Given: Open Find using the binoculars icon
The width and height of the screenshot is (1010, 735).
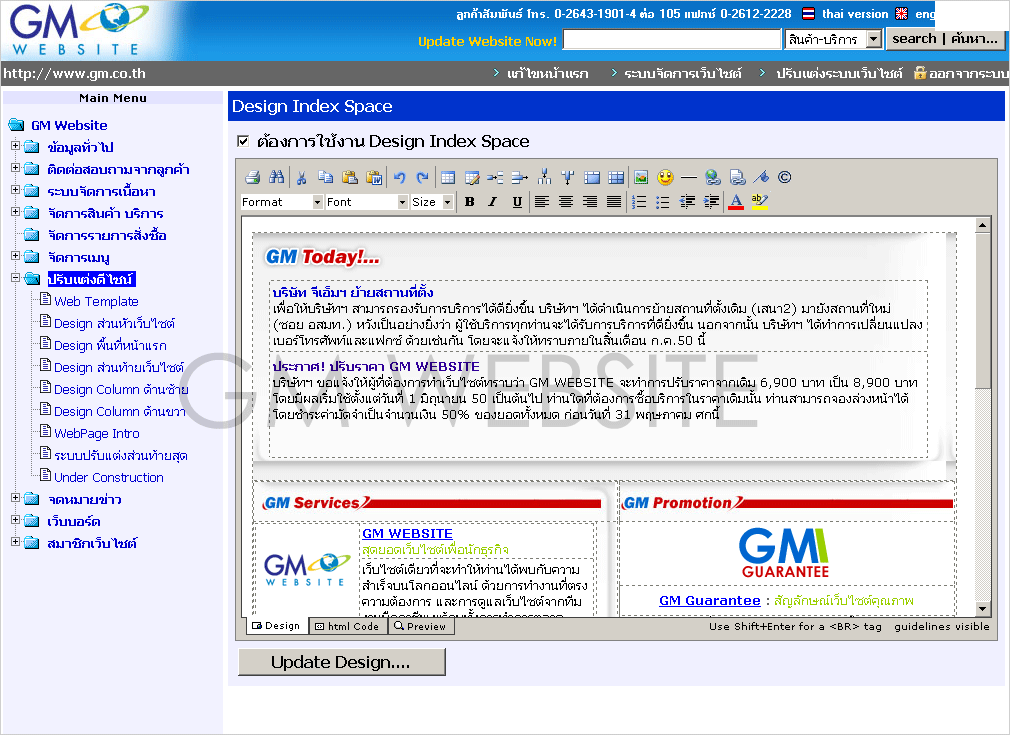Looking at the screenshot, I should 277,177.
